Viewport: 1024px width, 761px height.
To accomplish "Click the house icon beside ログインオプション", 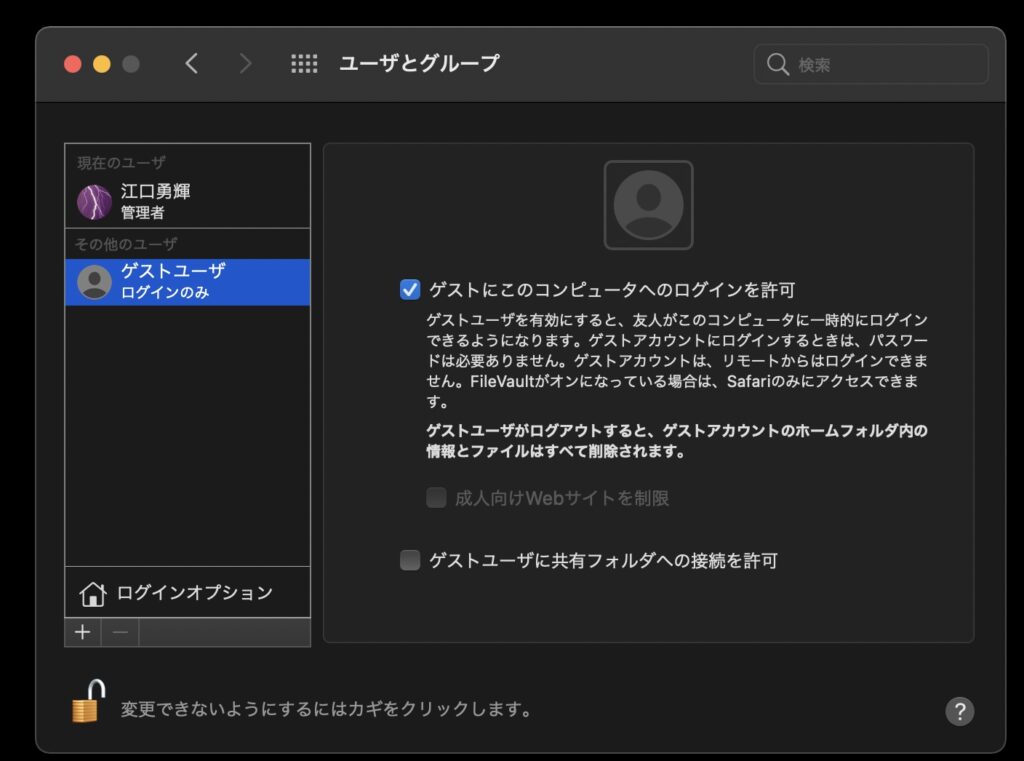I will [x=92, y=594].
